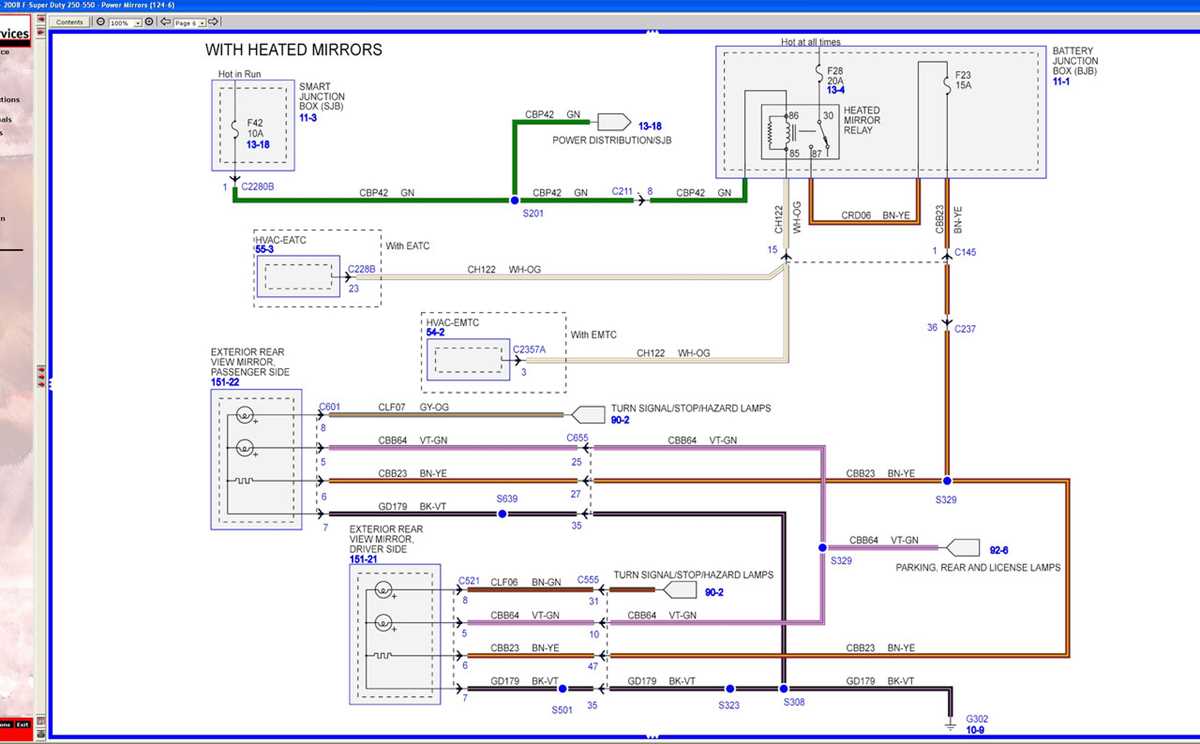Select connector label C521
Screen dimensions: 1200x744
coord(469,580)
